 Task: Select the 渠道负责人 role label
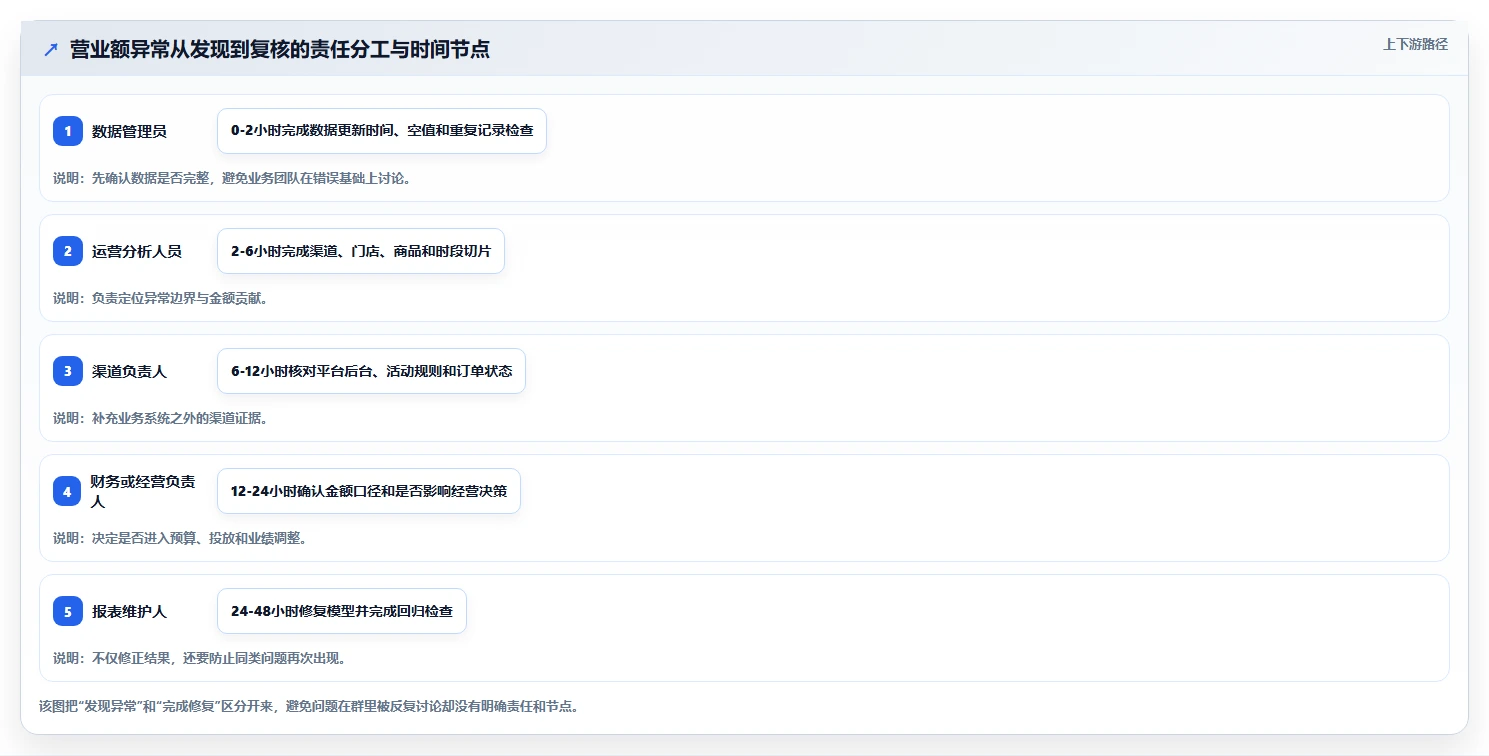pyautogui.click(x=129, y=371)
